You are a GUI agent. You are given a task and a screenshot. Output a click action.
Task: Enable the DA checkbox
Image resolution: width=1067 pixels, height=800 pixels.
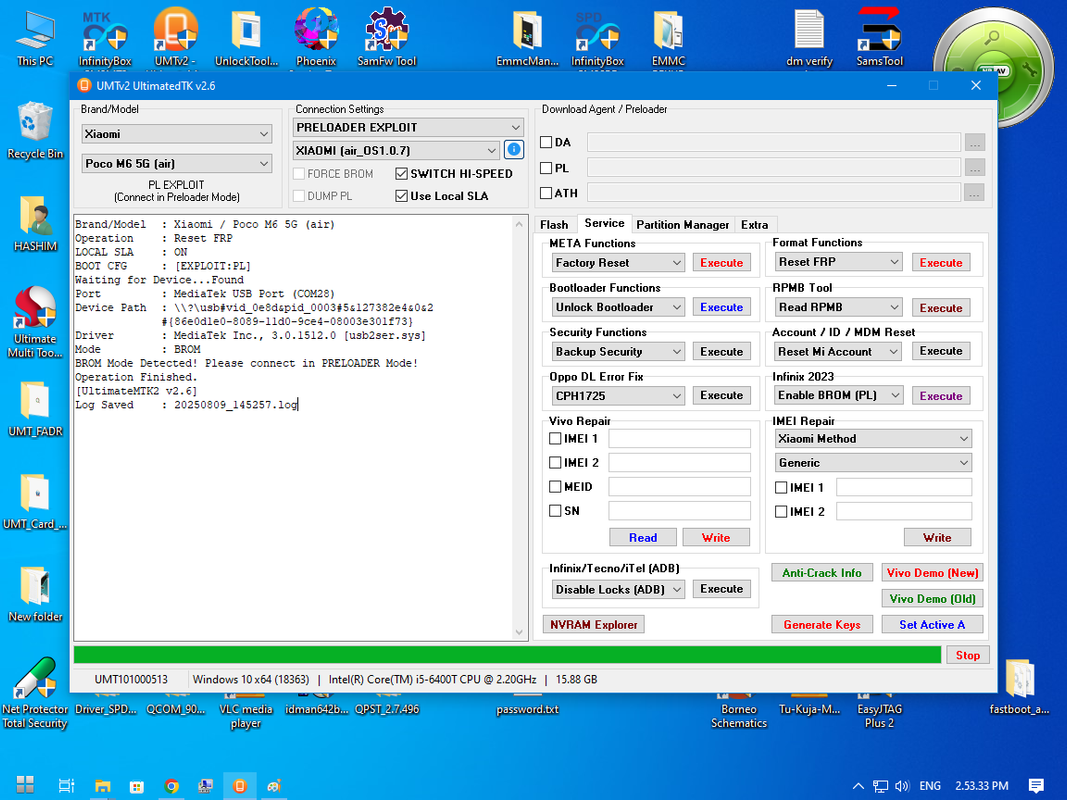point(546,142)
